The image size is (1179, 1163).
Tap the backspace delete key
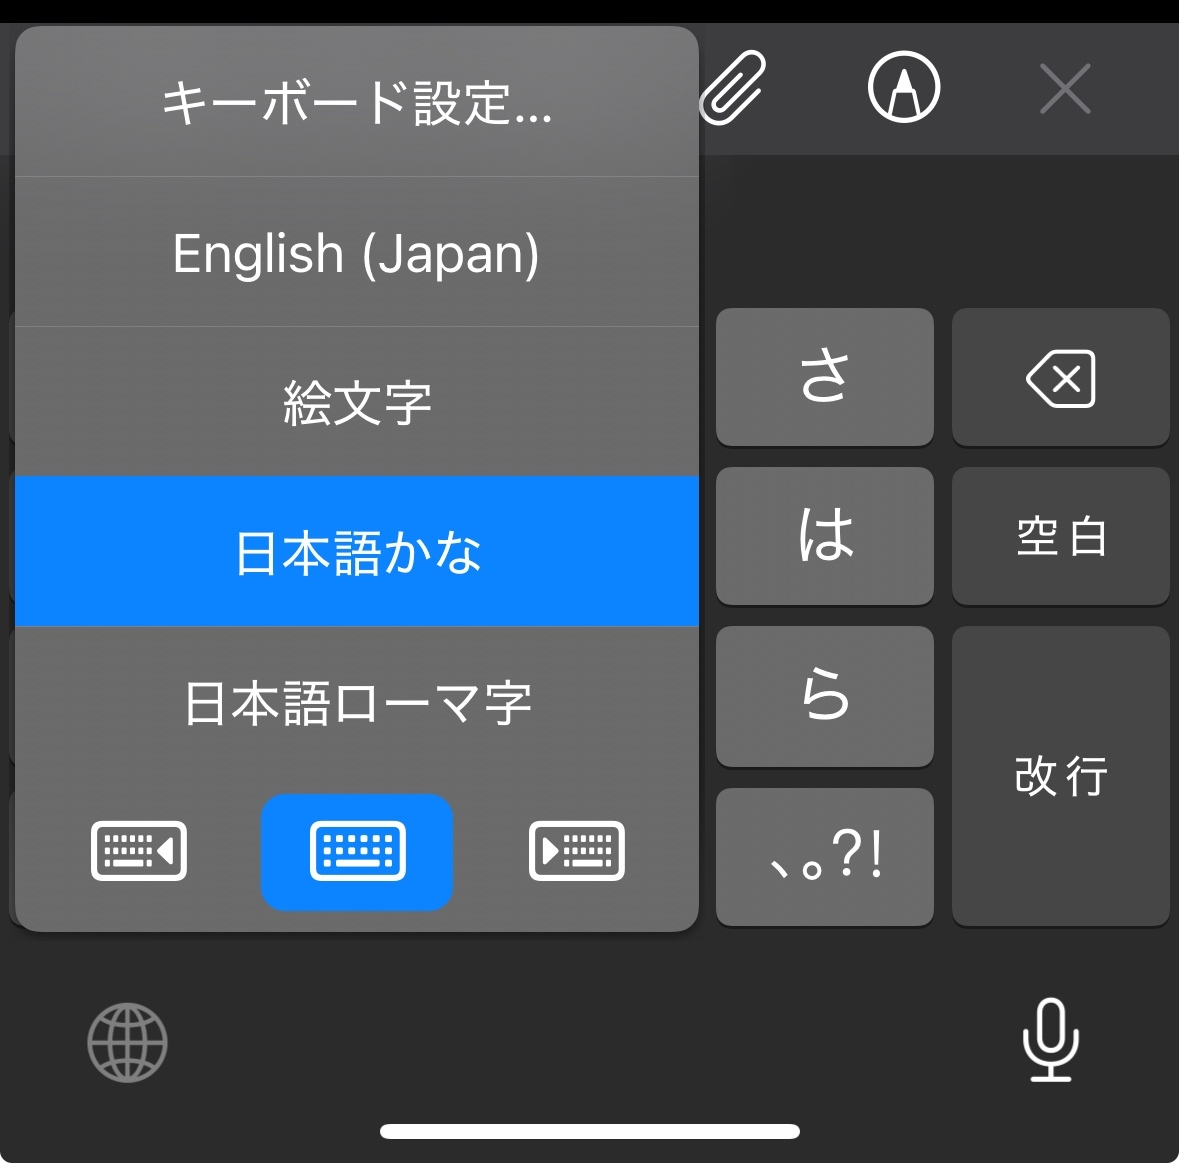1060,377
